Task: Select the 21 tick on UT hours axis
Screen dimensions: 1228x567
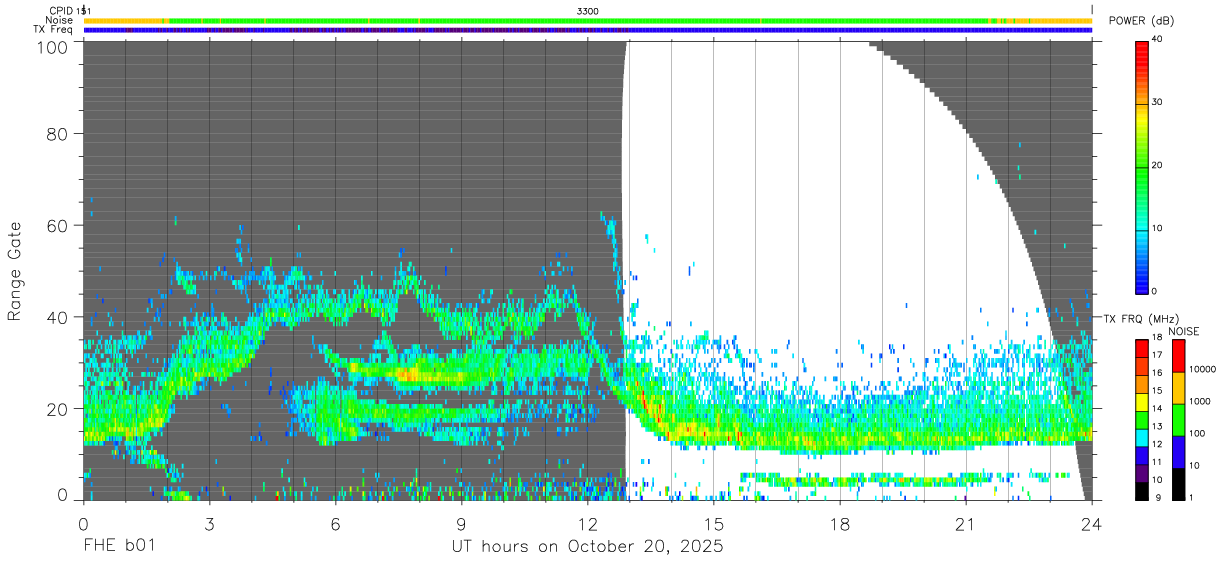Action: pos(965,523)
